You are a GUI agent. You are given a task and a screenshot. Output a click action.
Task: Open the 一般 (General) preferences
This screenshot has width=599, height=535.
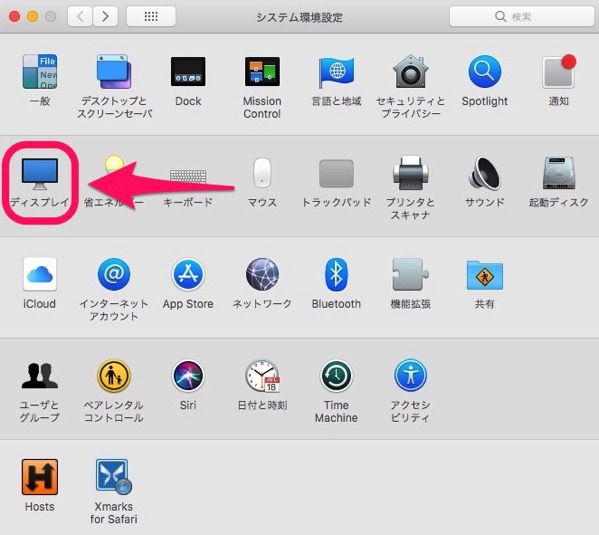pyautogui.click(x=40, y=72)
